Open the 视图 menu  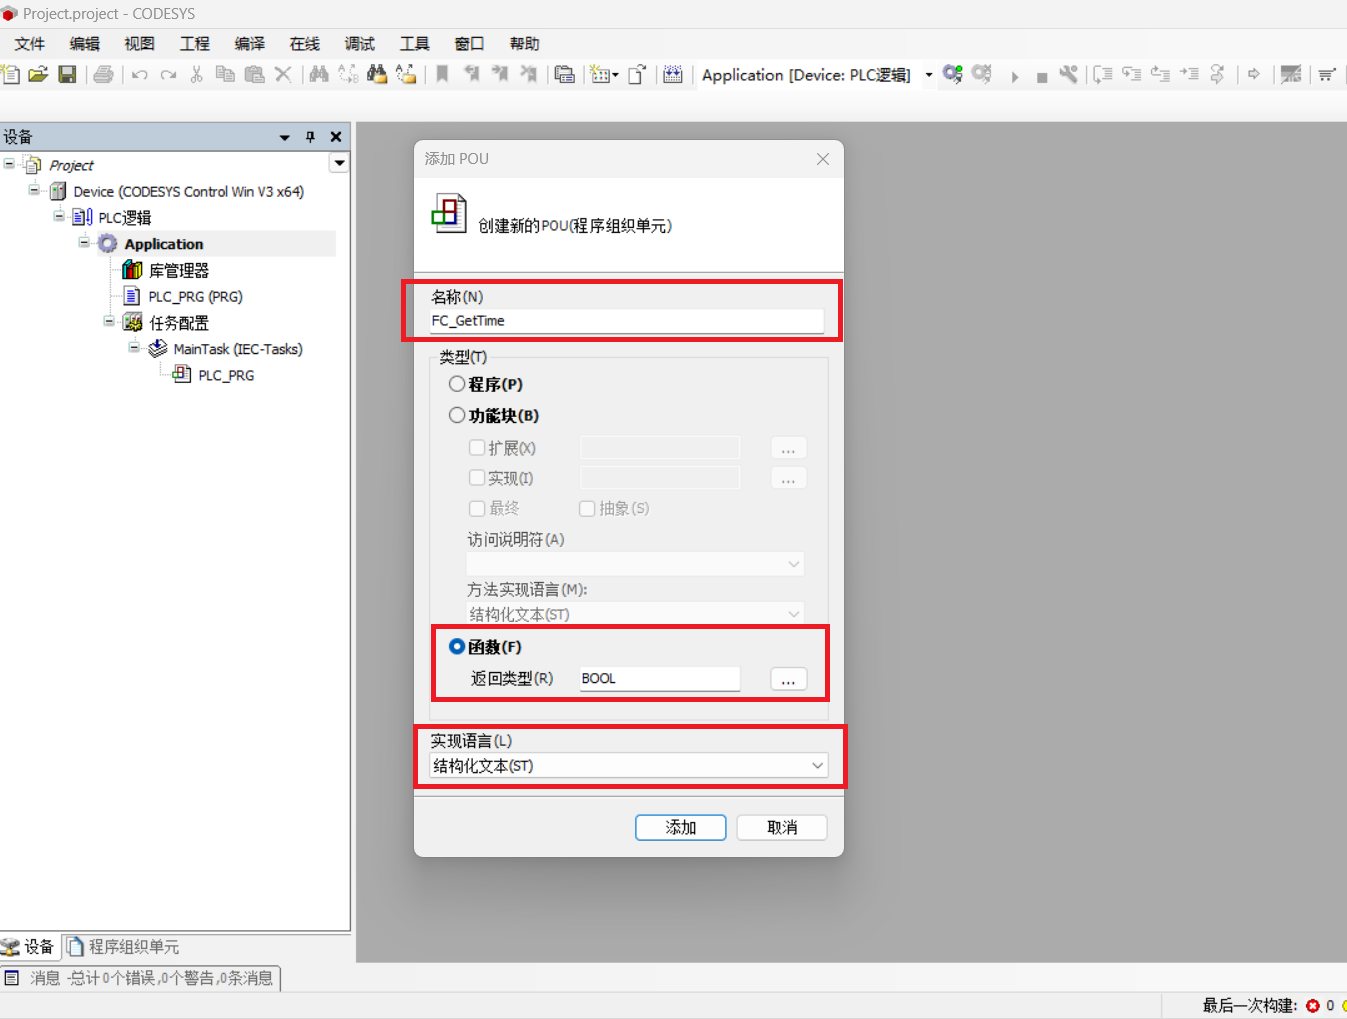pyautogui.click(x=140, y=43)
